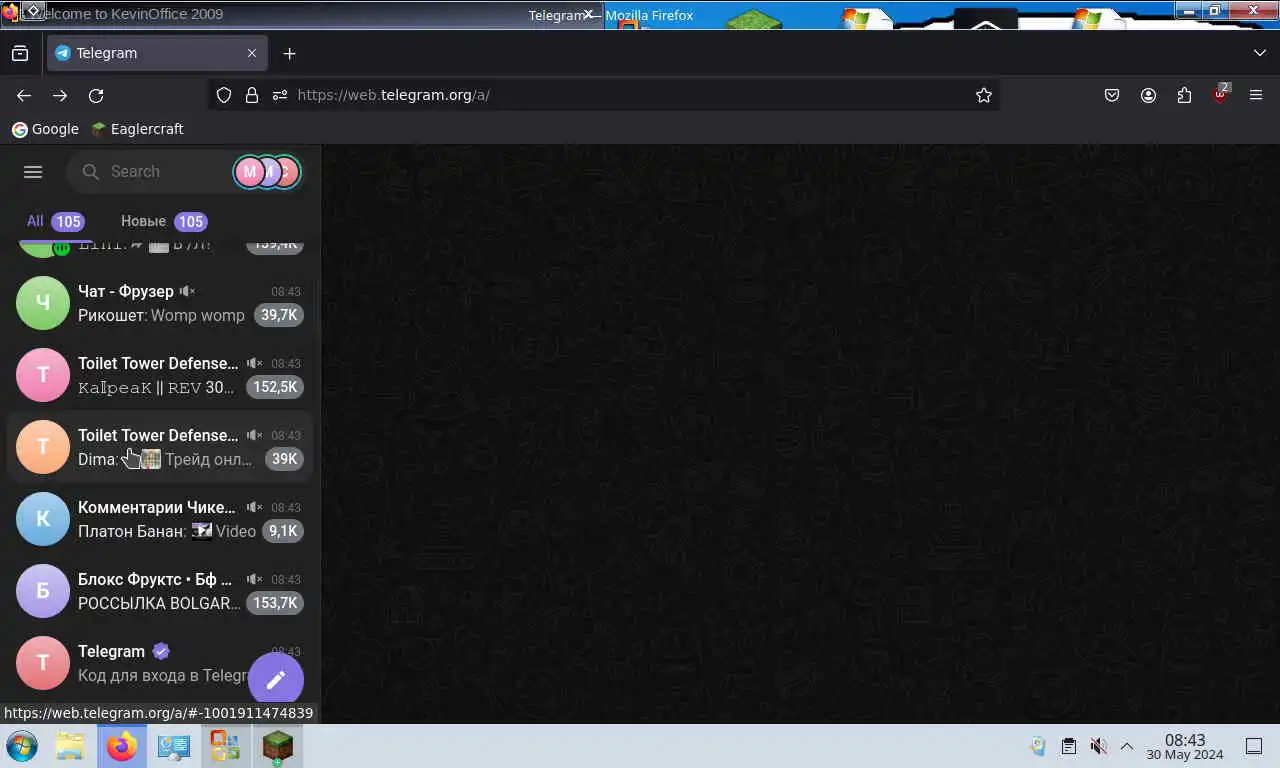This screenshot has width=1280, height=768.
Task: Go forward with Firefox forward arrow
Action: tap(60, 95)
